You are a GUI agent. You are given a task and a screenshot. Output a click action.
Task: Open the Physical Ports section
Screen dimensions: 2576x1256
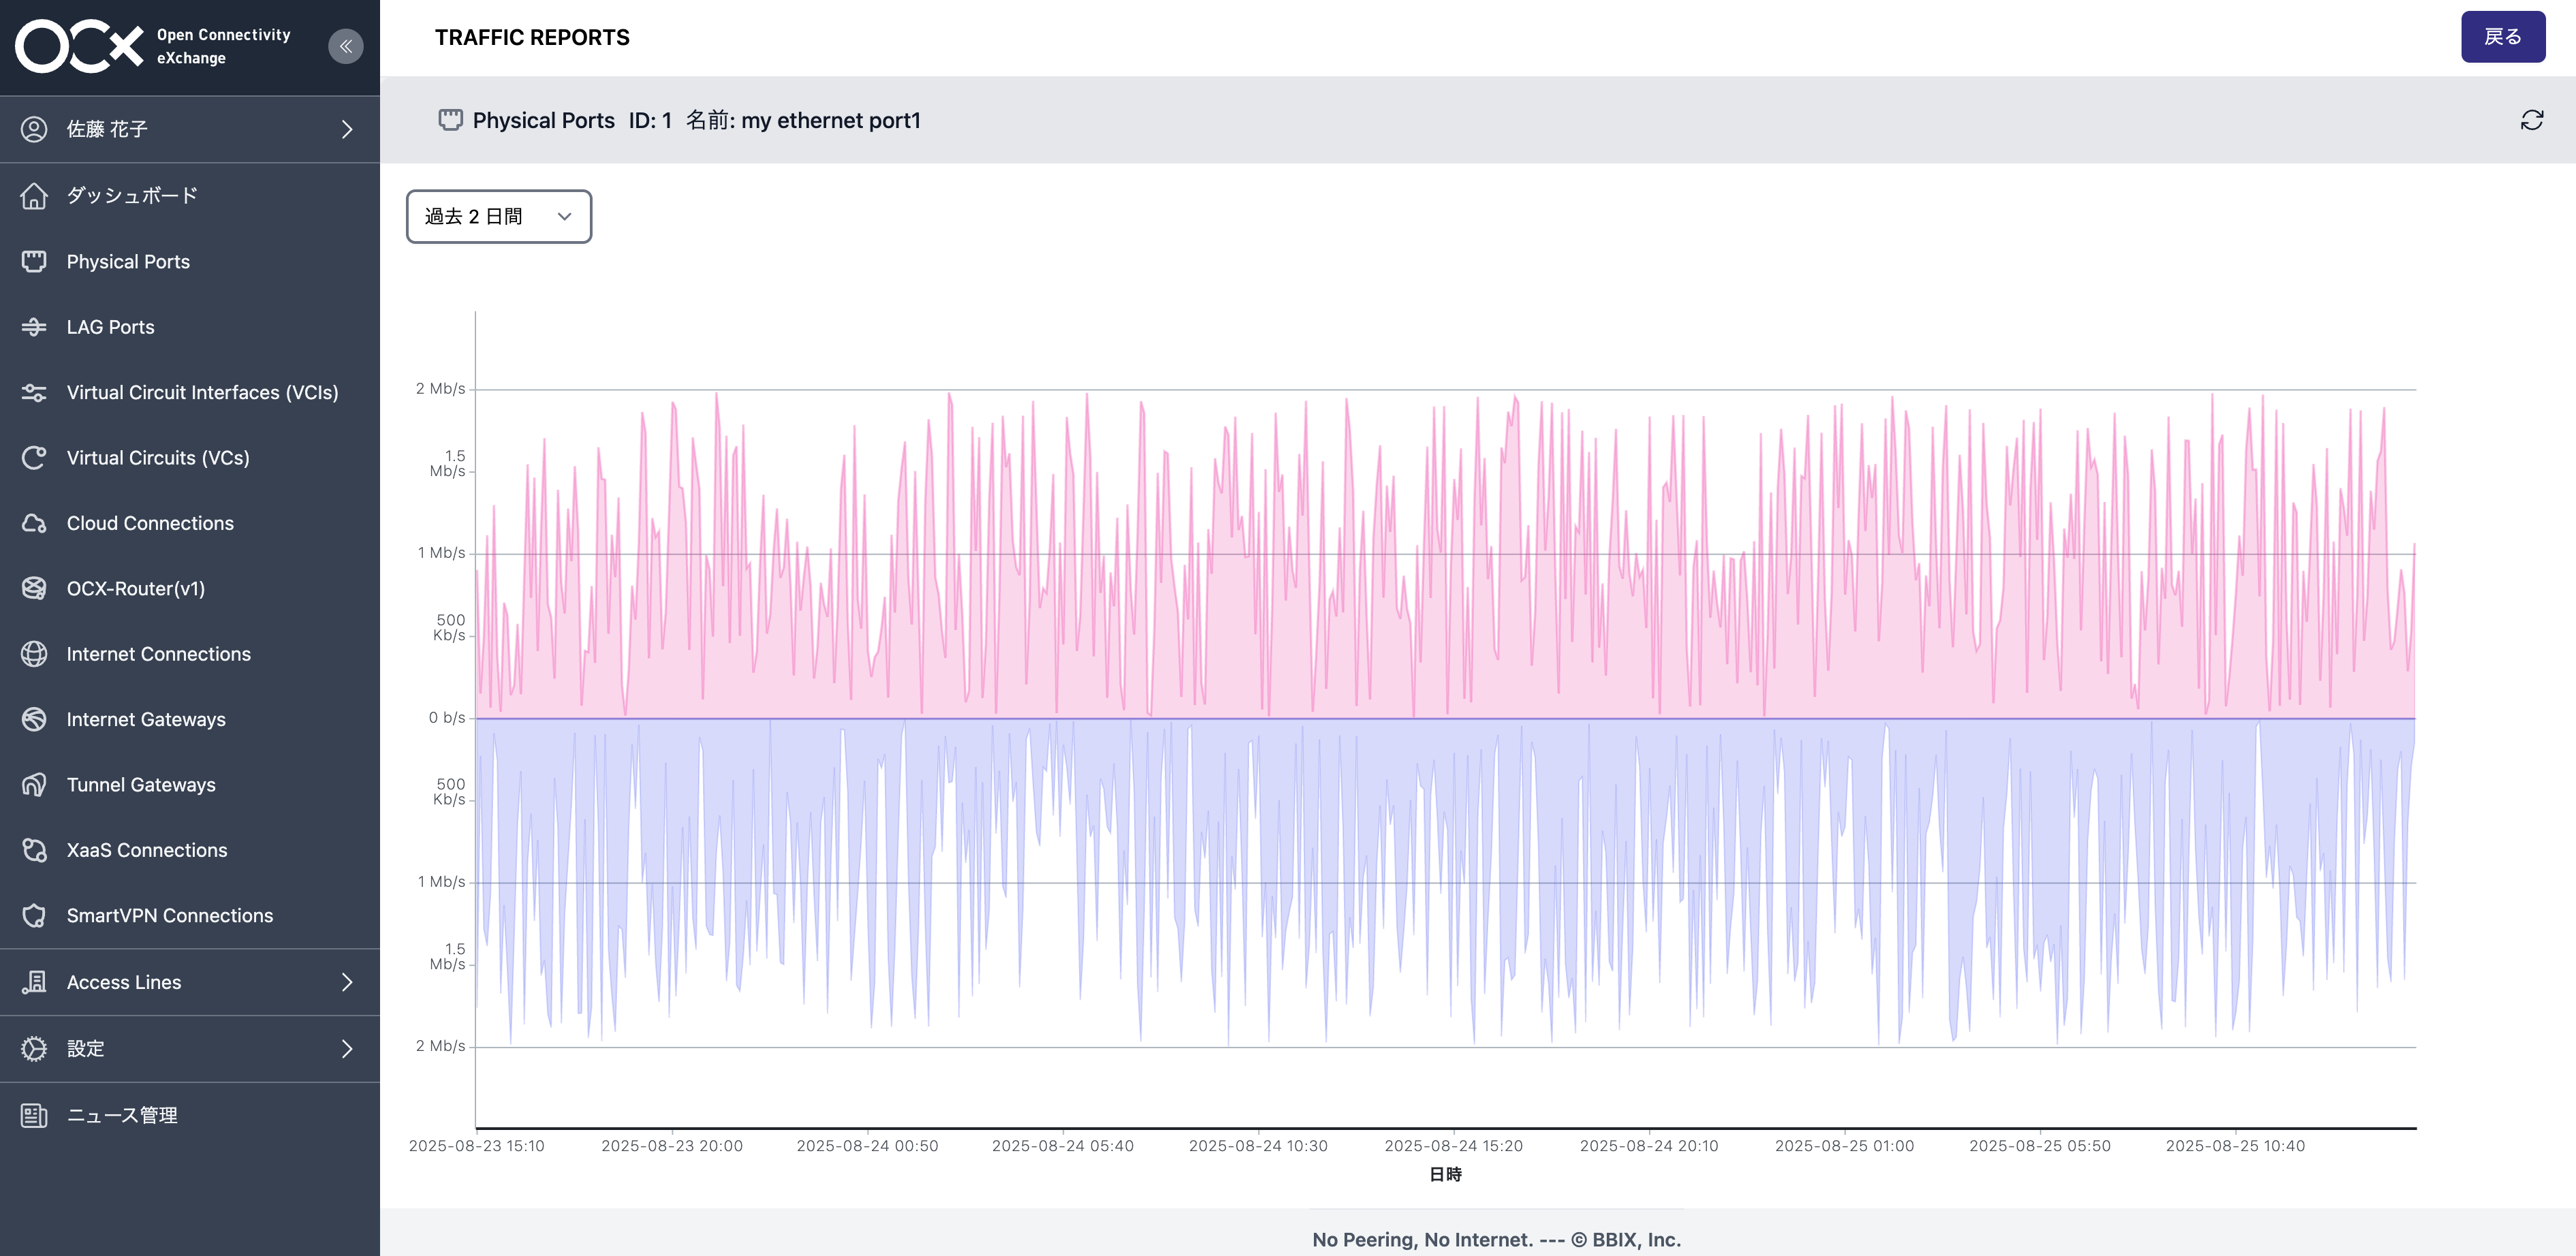pyautogui.click(x=127, y=261)
